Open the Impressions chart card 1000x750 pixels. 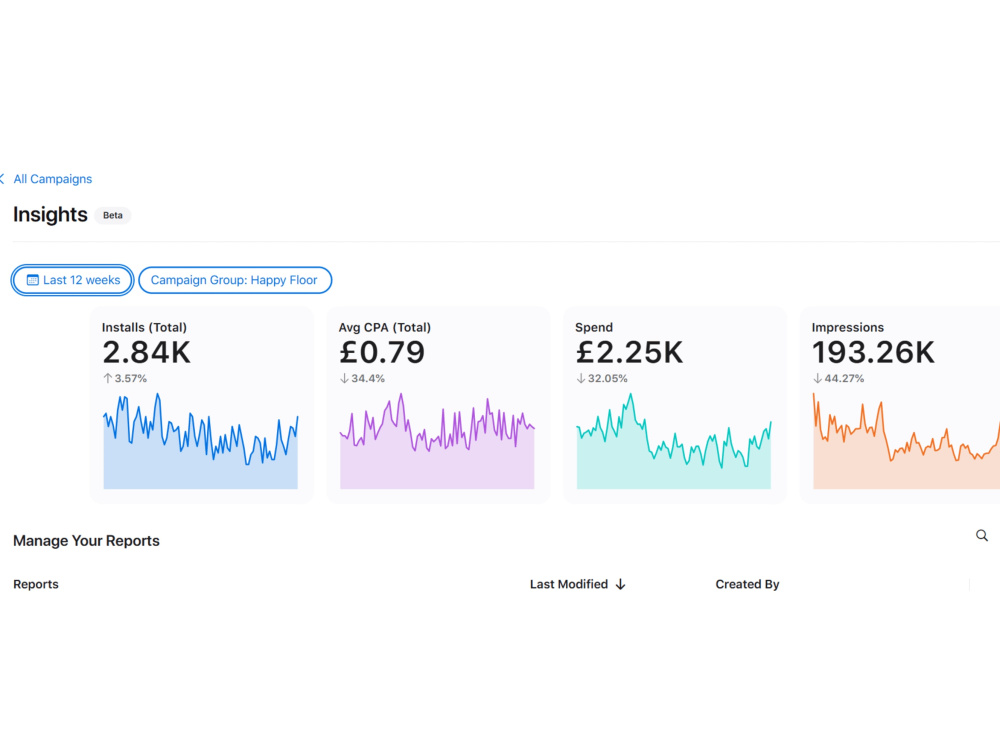coord(900,405)
